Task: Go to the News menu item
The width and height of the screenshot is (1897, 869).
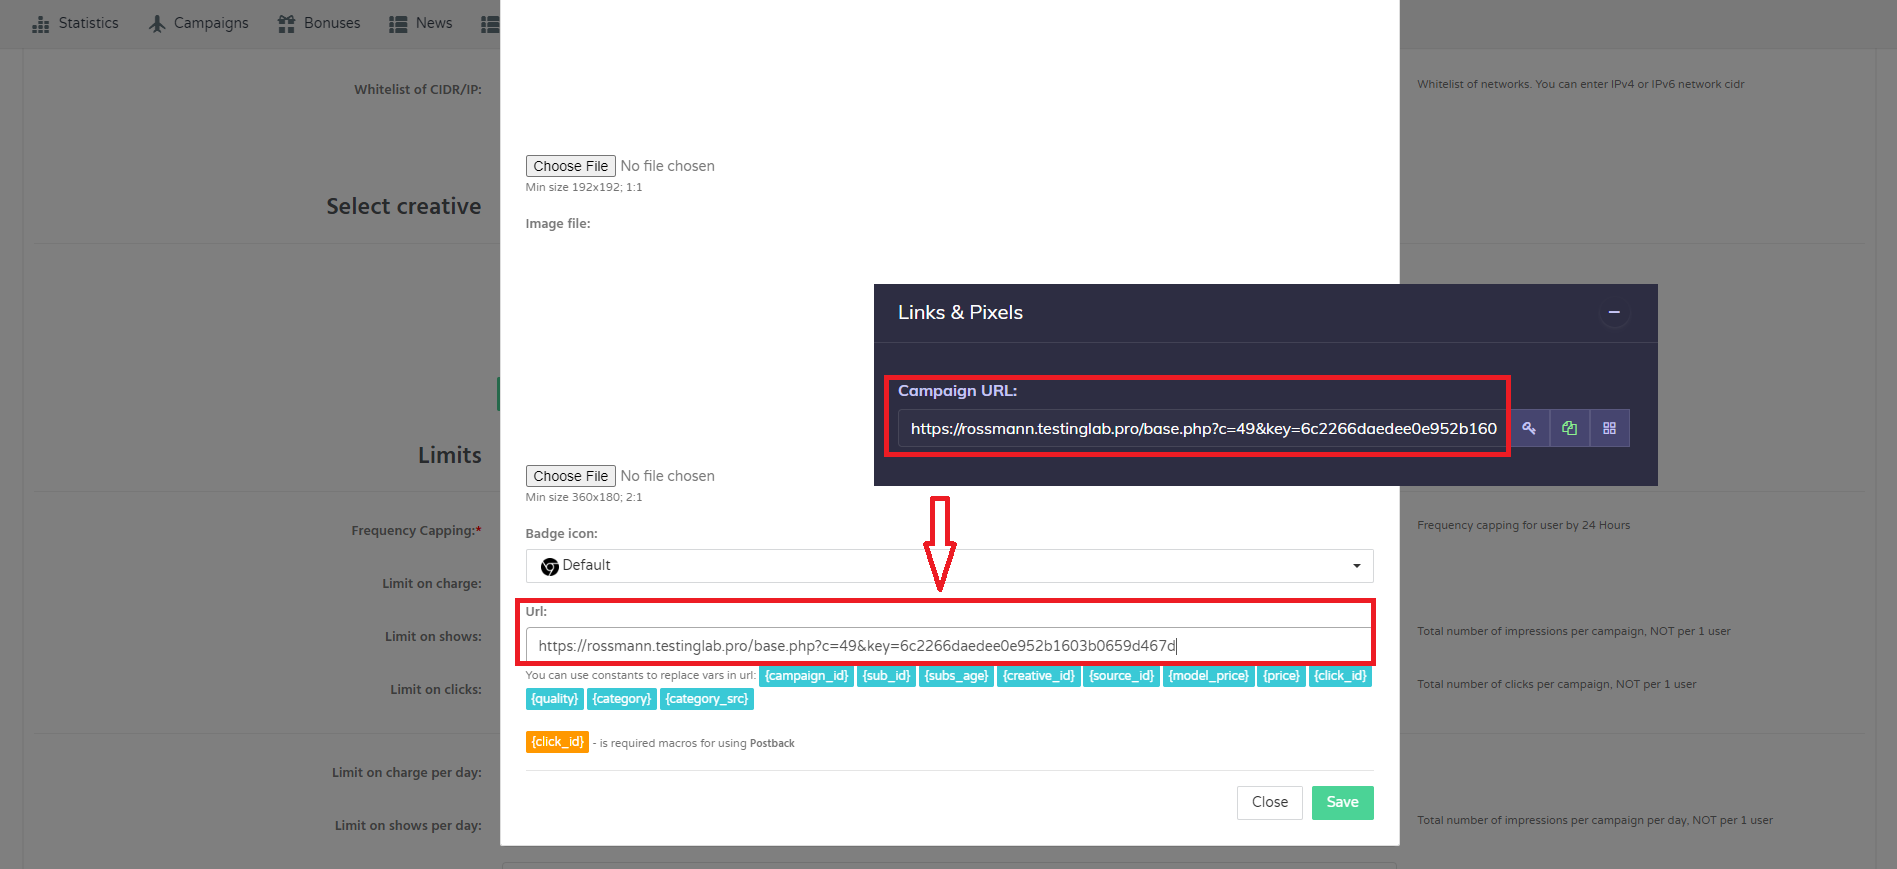Action: [433, 23]
